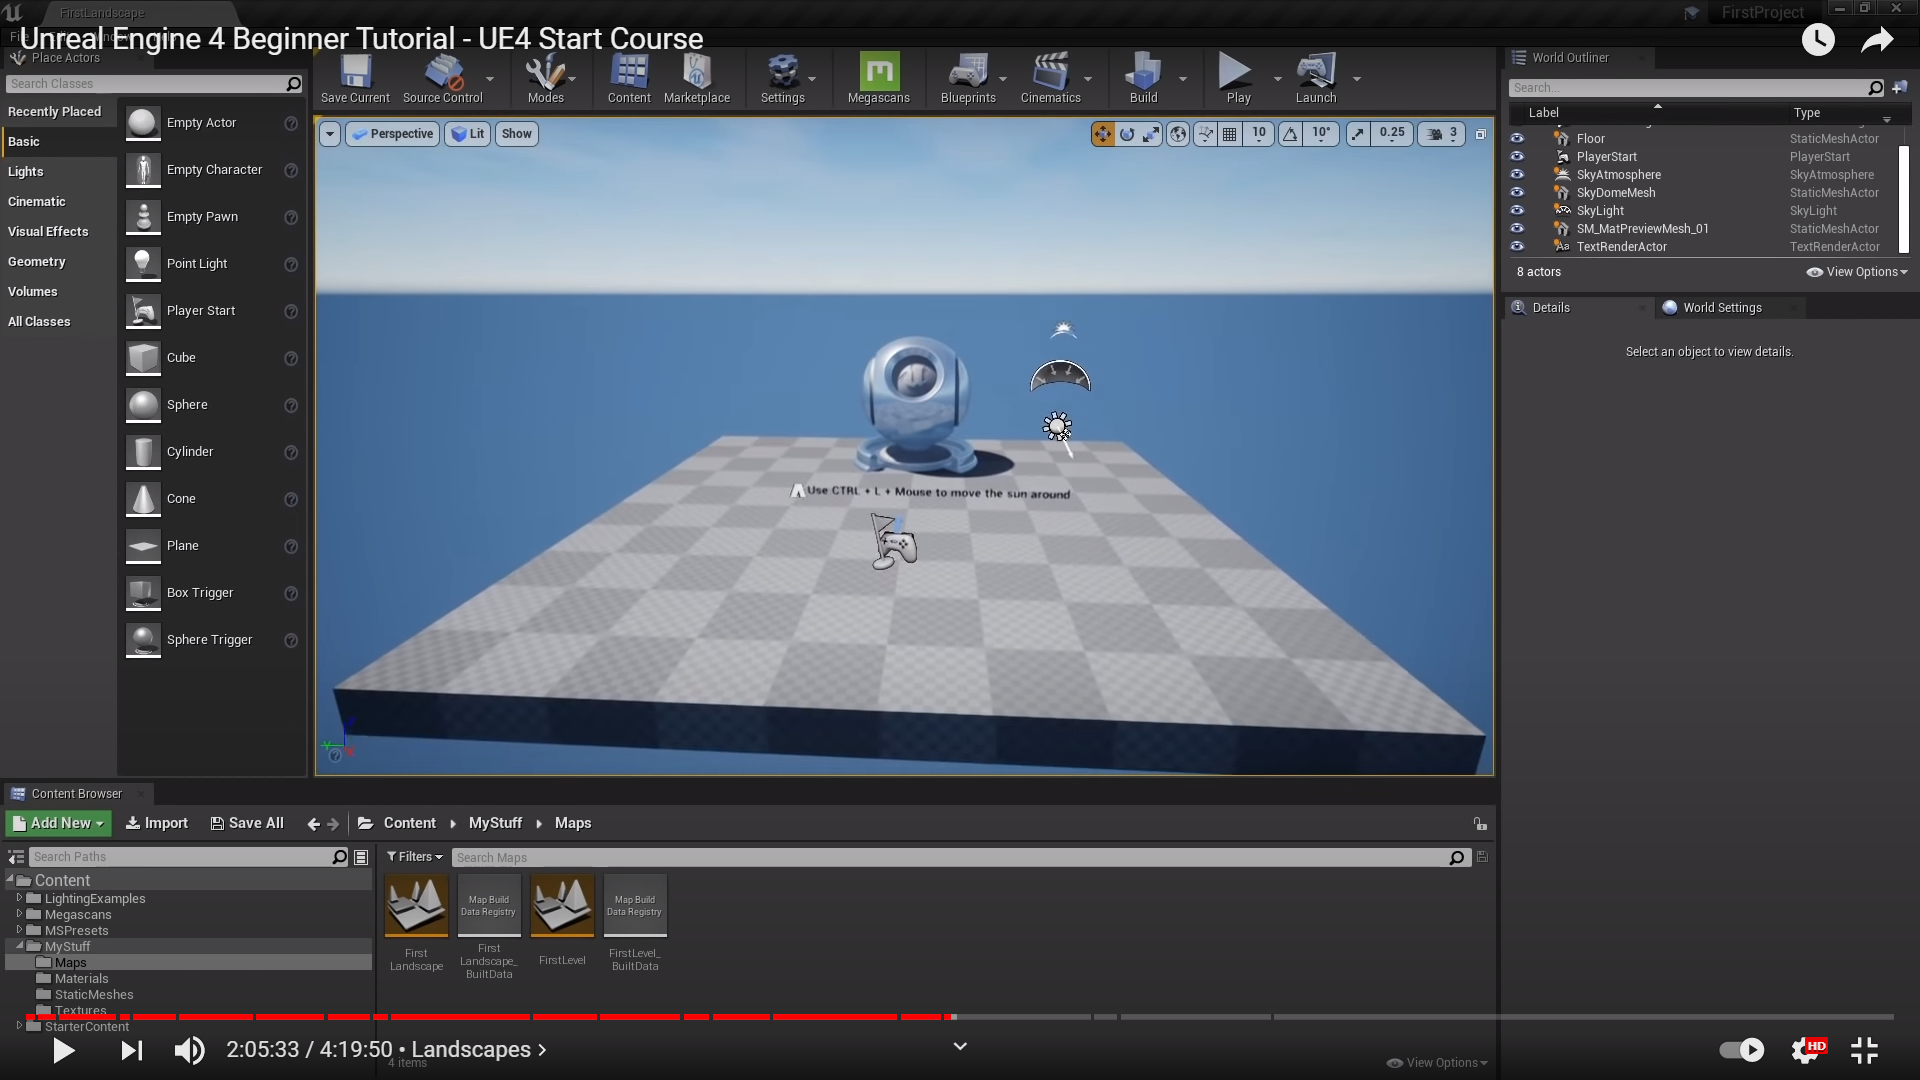Switch to the World Settings tab
This screenshot has width=1920, height=1080.
click(1720, 308)
